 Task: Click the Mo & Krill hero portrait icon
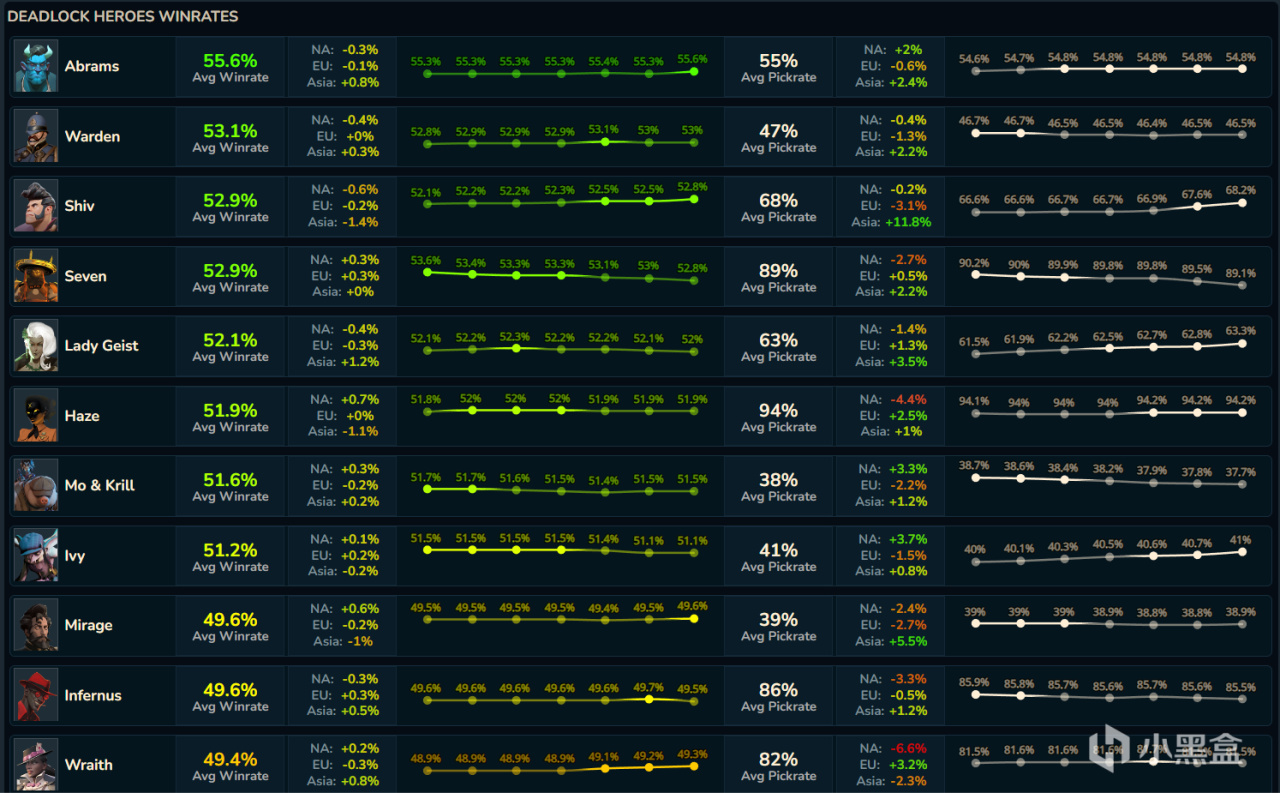point(36,485)
